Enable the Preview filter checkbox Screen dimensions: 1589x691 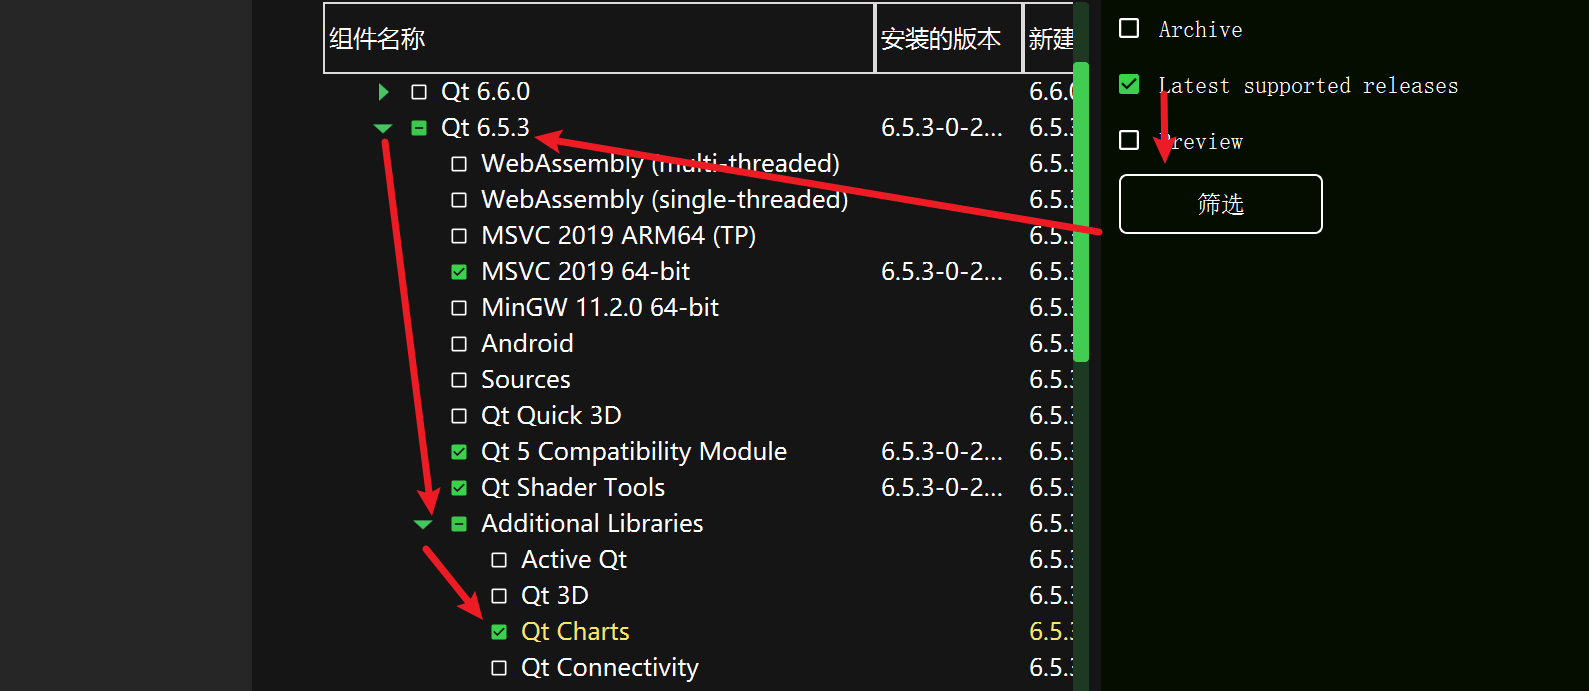(1129, 140)
